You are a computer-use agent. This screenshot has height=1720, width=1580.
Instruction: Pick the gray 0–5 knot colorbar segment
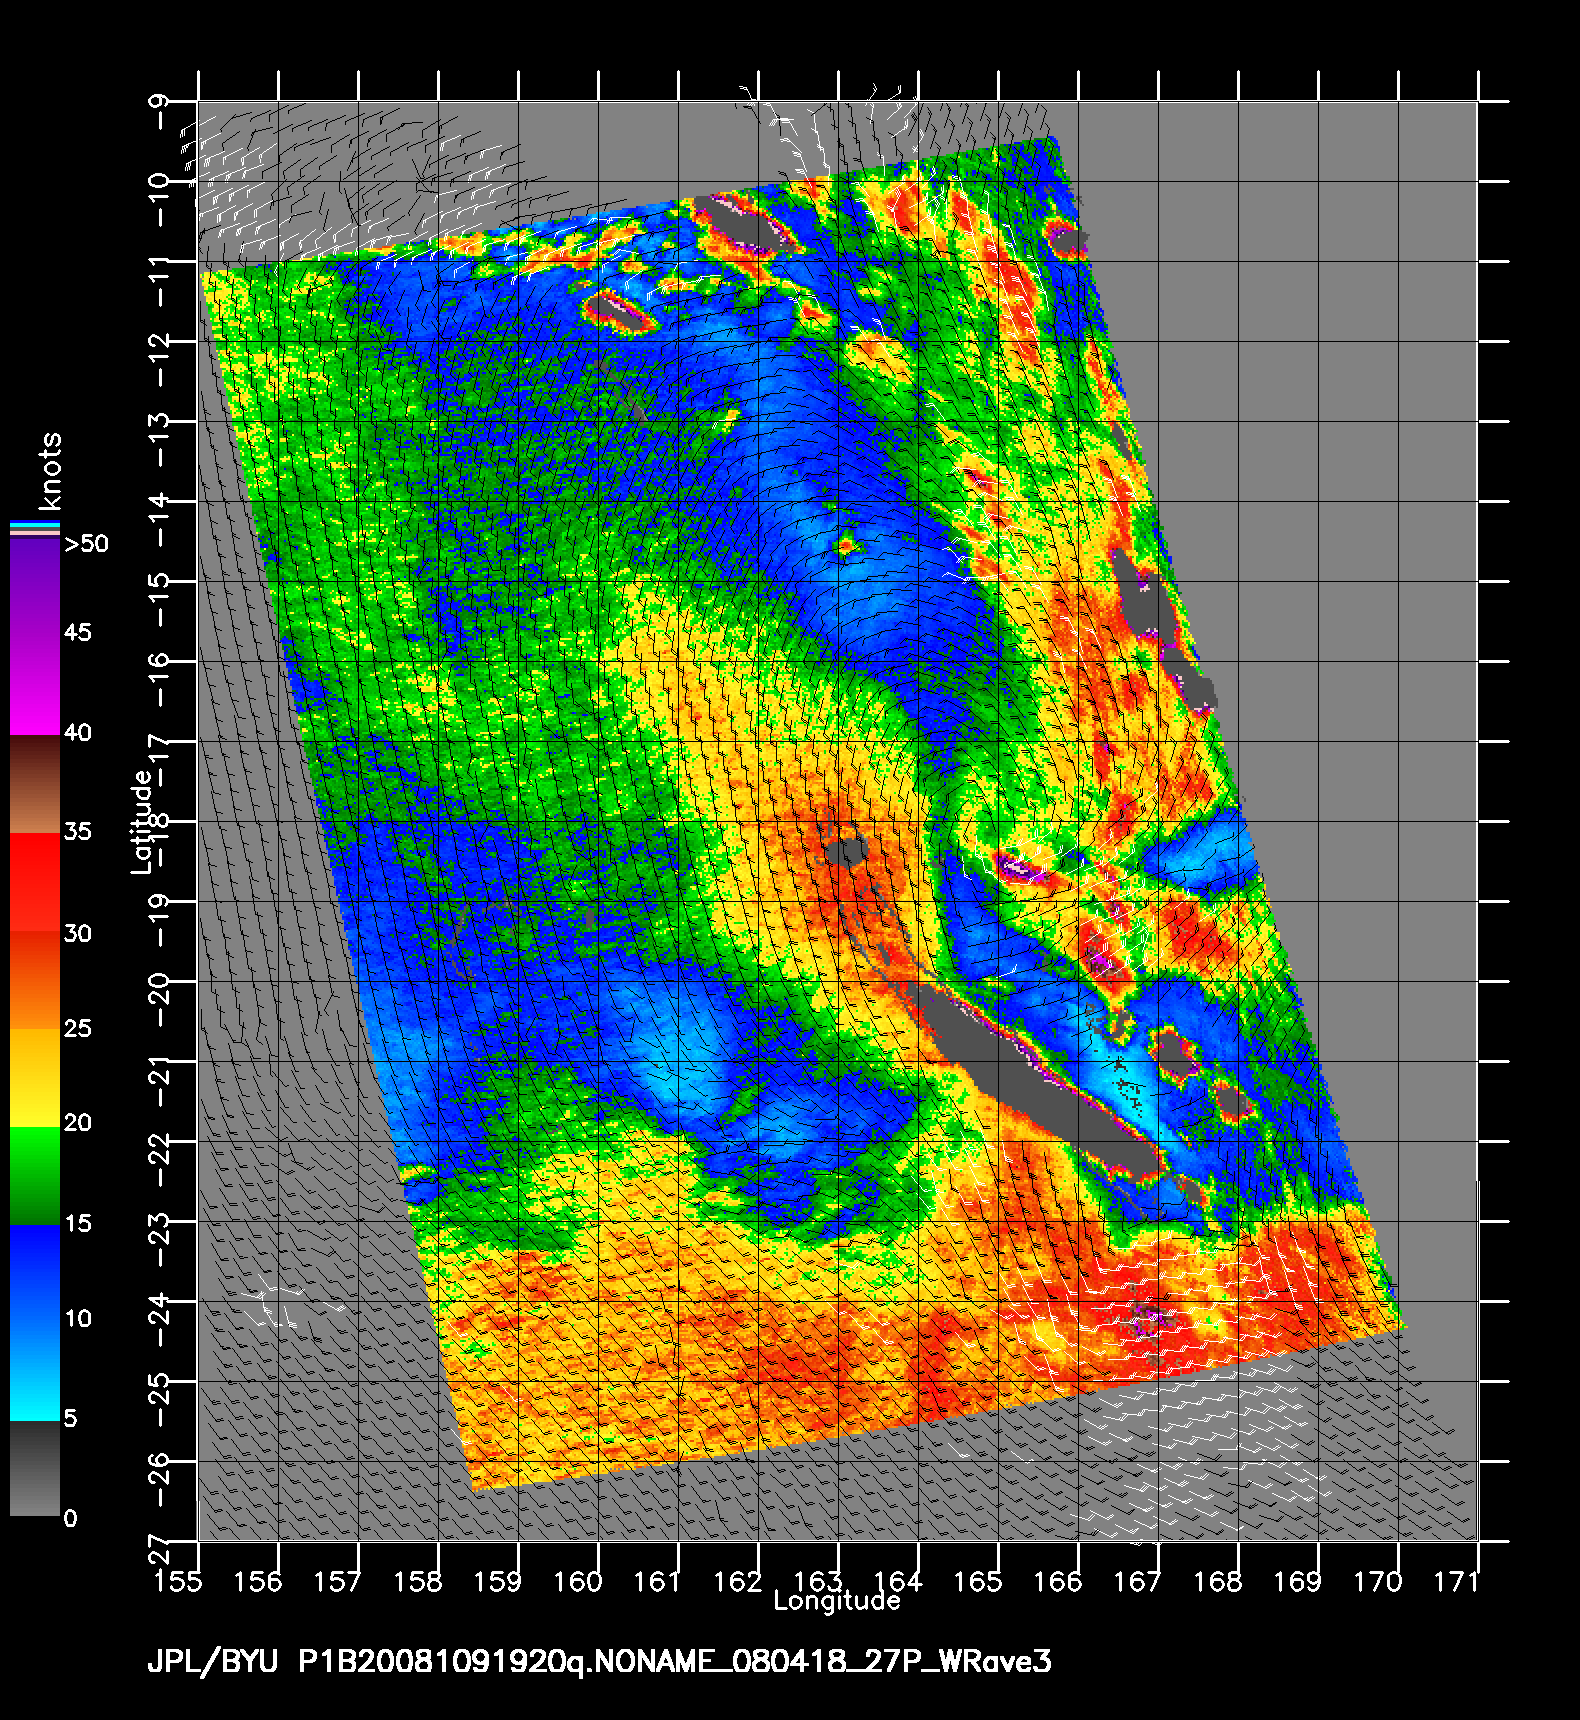click(x=35, y=1468)
